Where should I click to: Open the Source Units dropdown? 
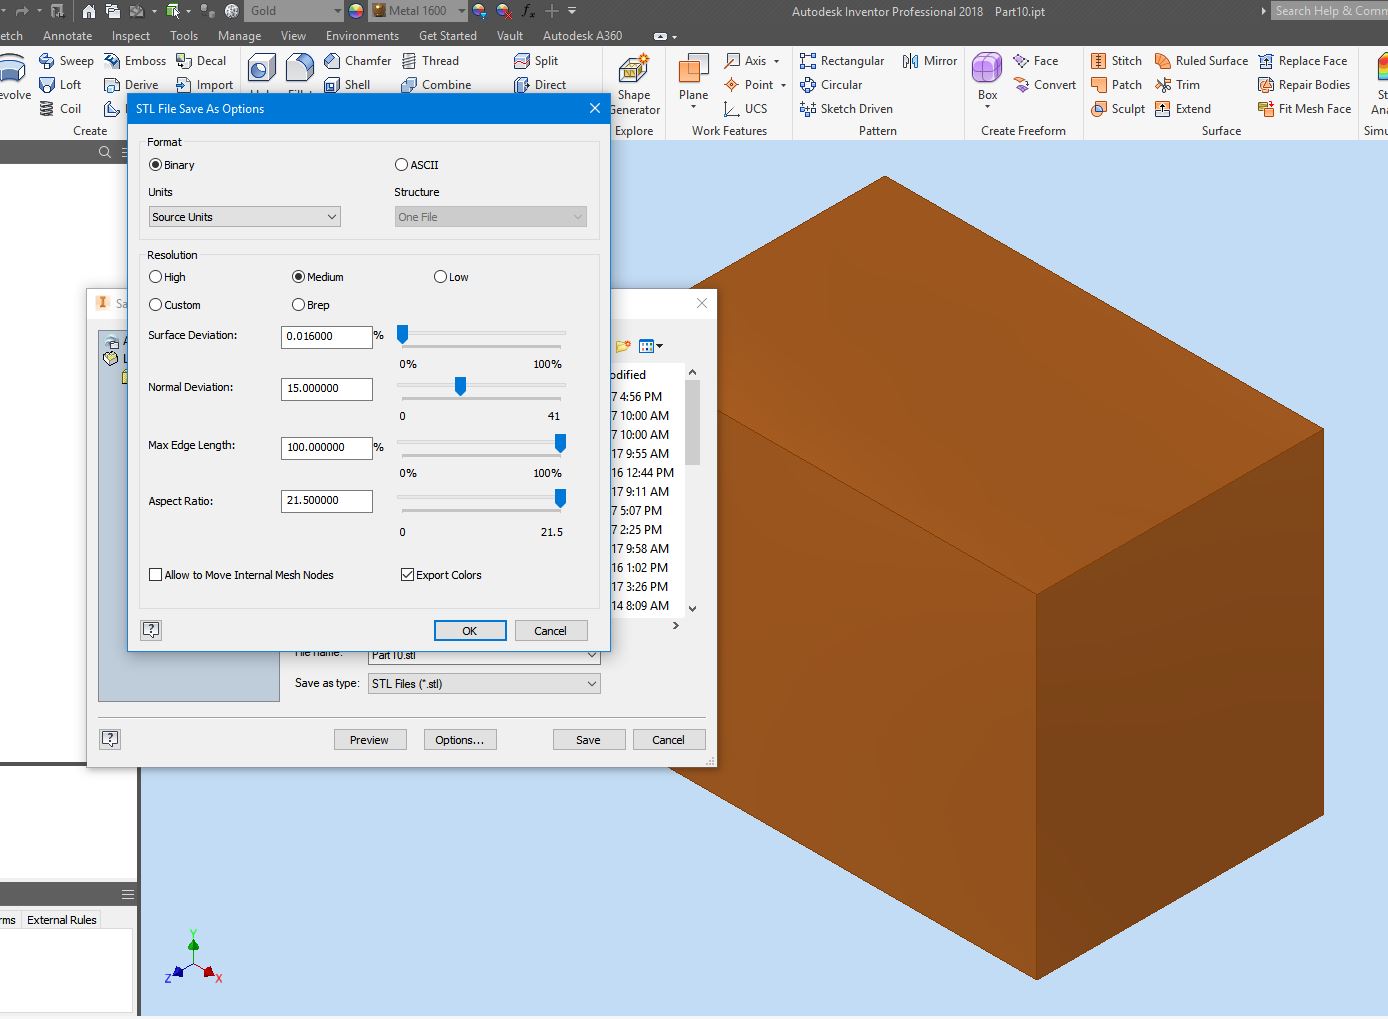click(x=245, y=217)
